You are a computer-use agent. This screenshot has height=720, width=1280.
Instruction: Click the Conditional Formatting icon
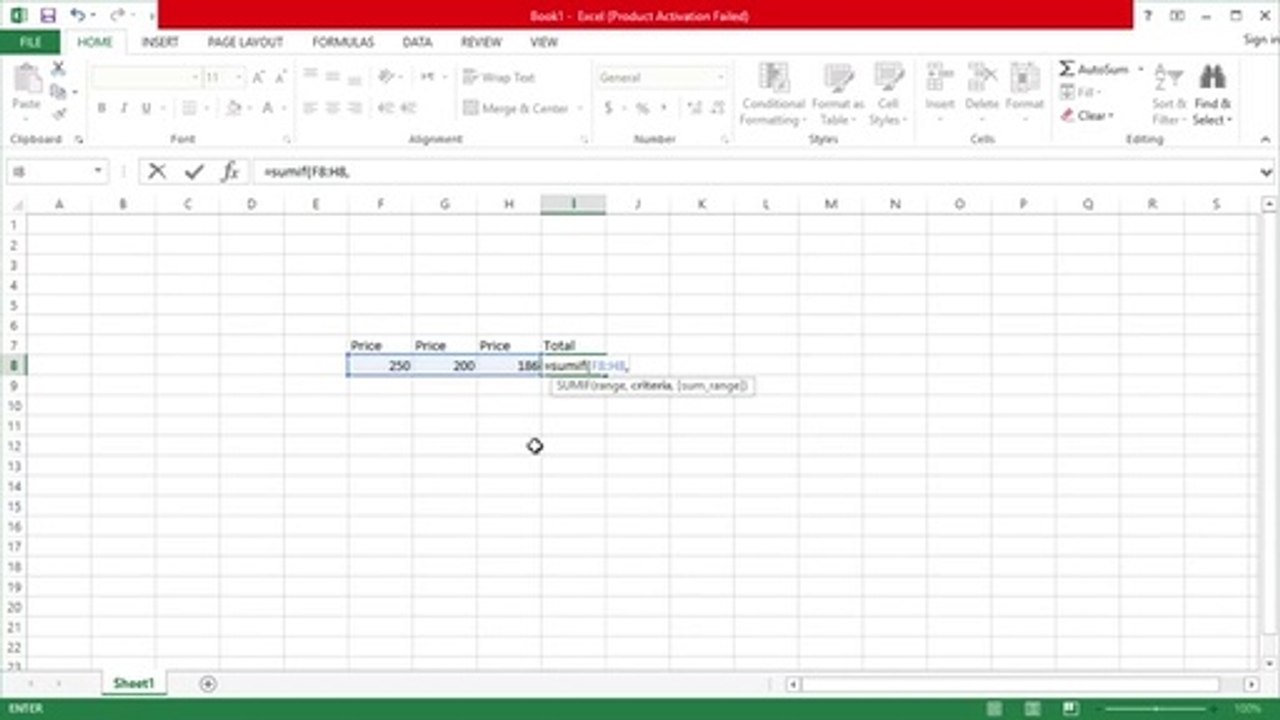tap(772, 78)
